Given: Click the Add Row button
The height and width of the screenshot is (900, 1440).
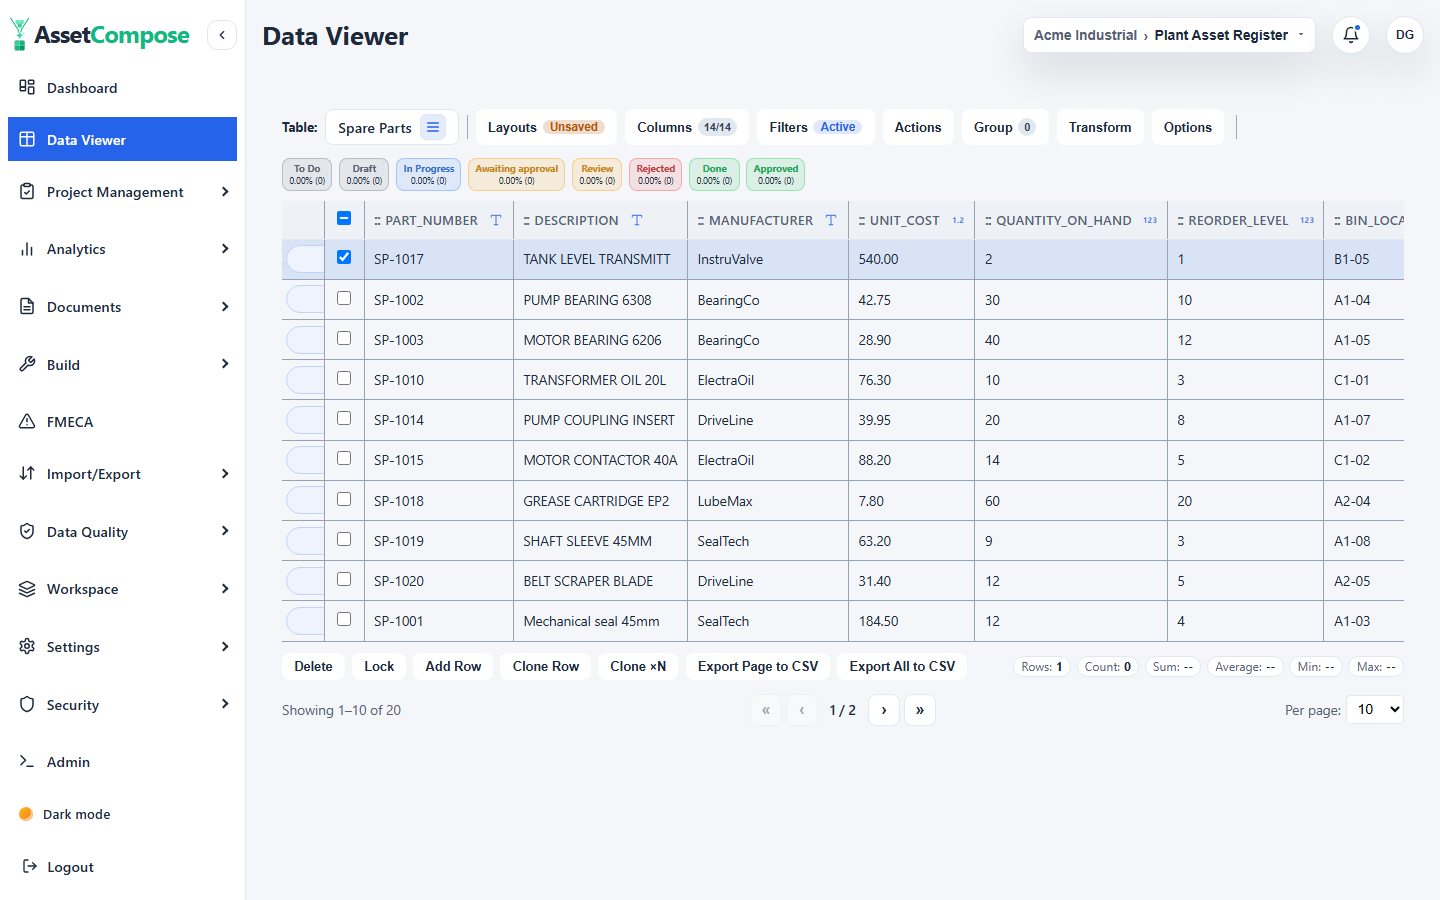Looking at the screenshot, I should tap(453, 666).
